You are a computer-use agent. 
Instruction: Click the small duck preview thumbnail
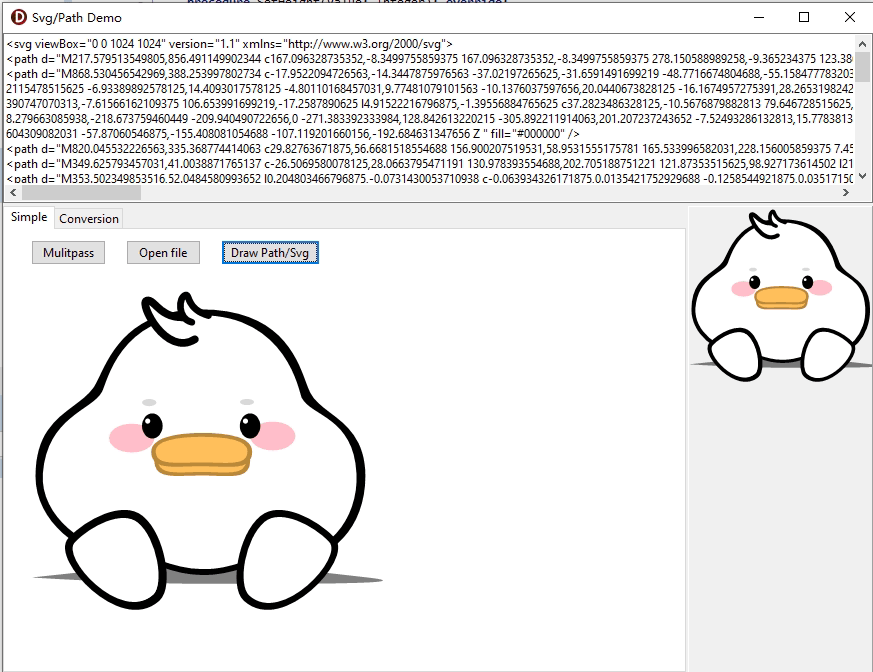781,296
